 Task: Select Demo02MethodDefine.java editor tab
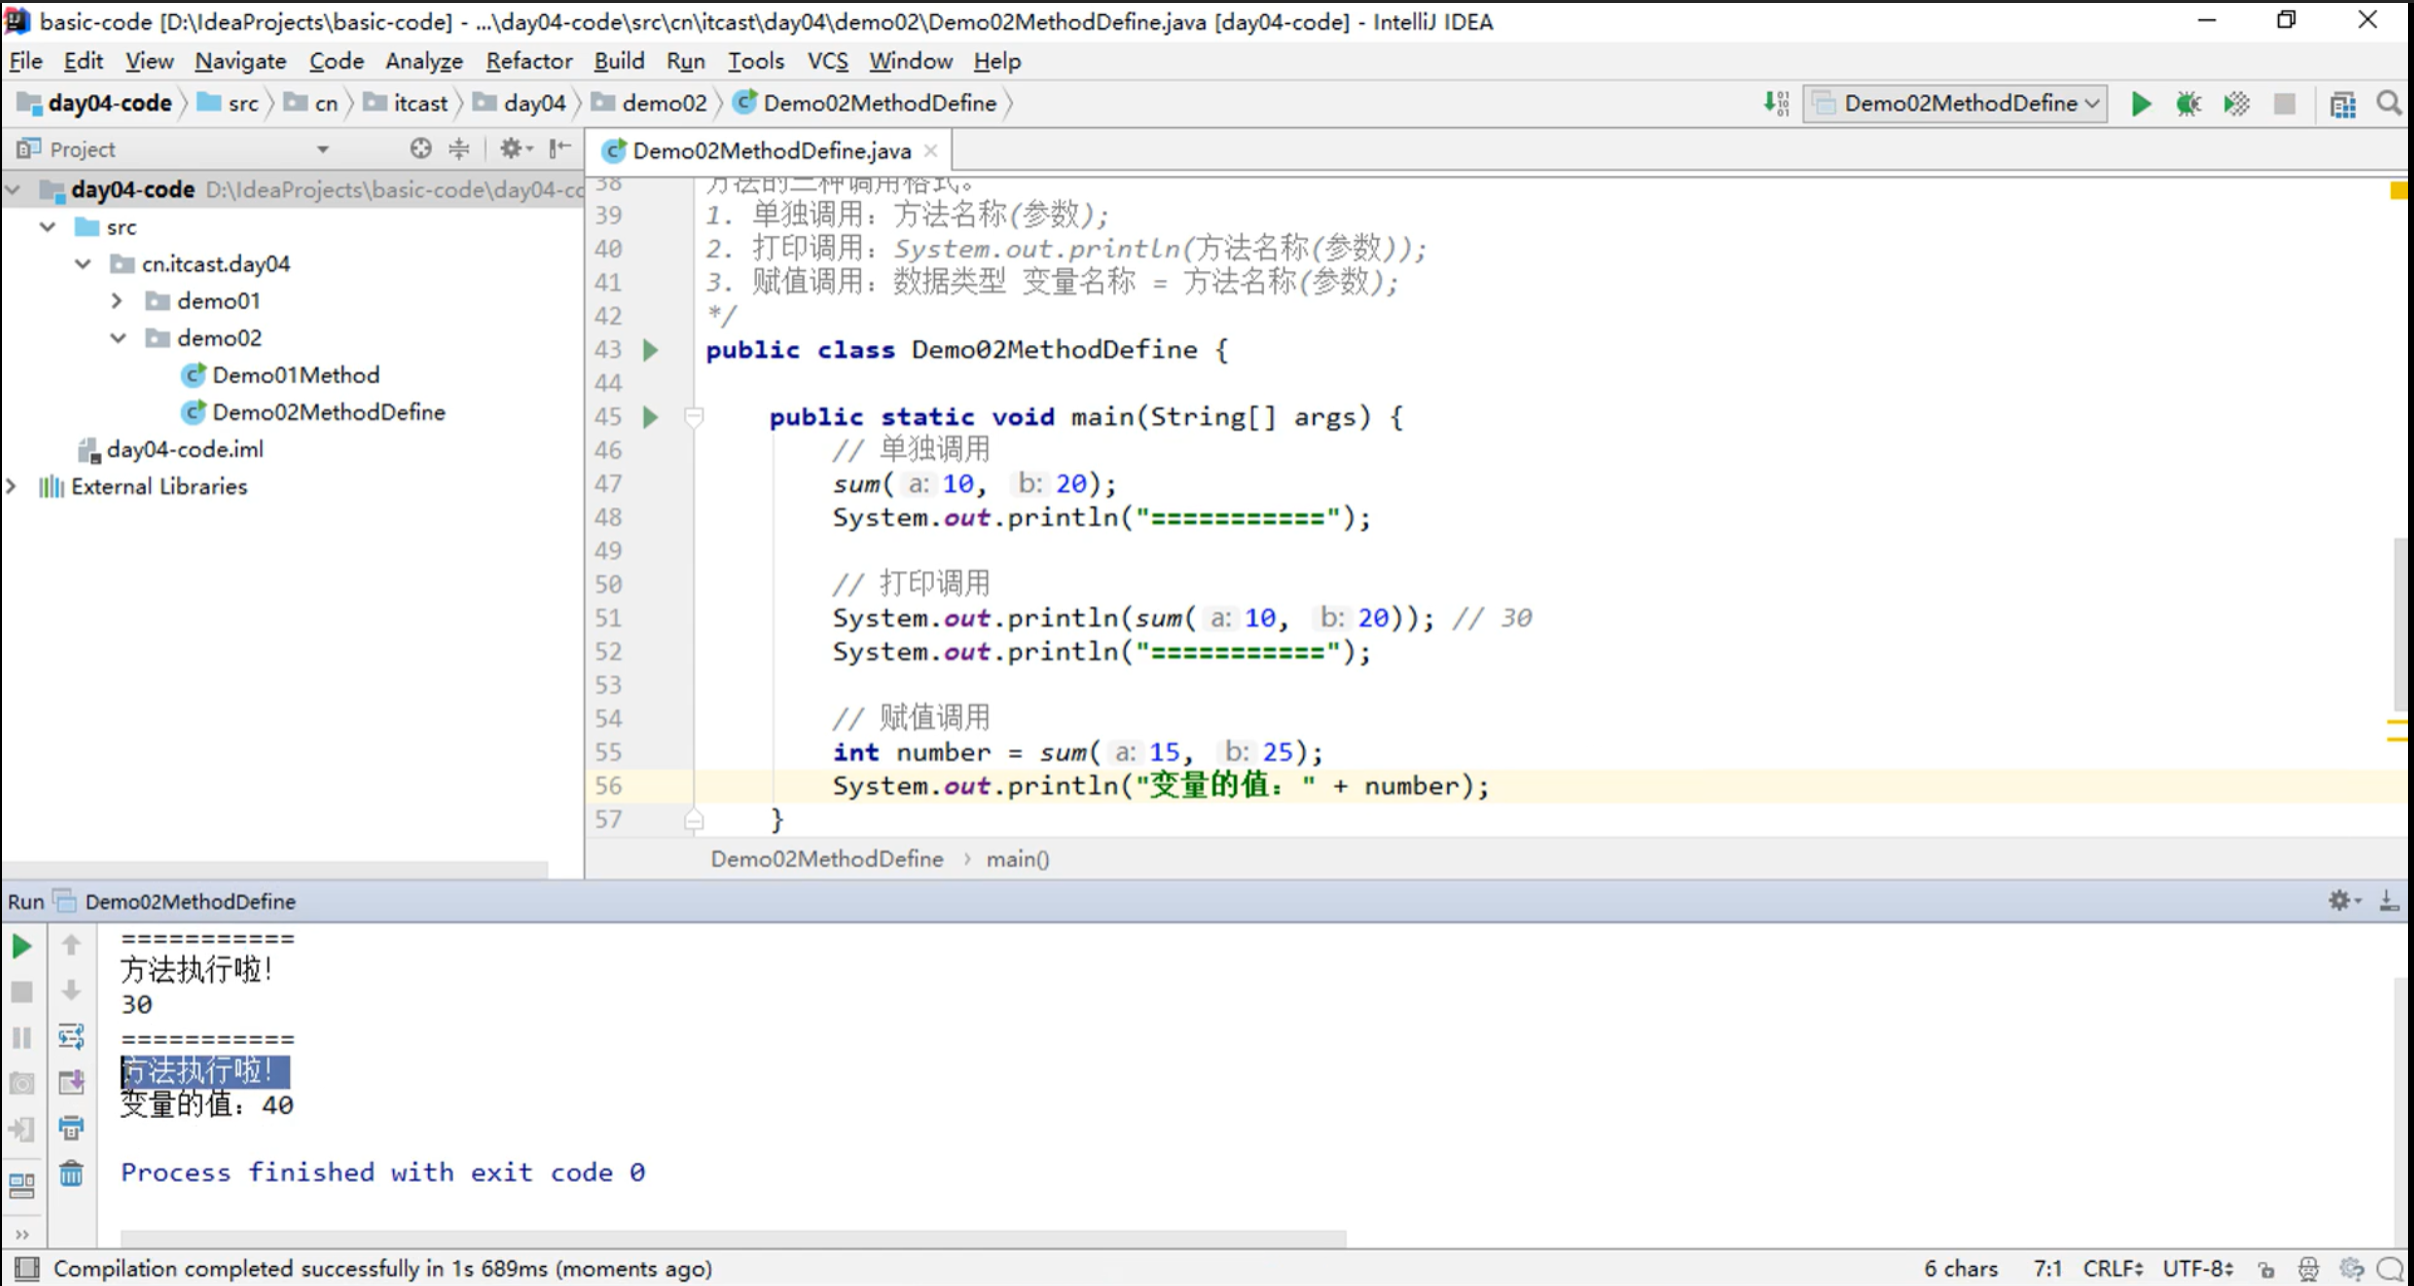pyautogui.click(x=771, y=151)
